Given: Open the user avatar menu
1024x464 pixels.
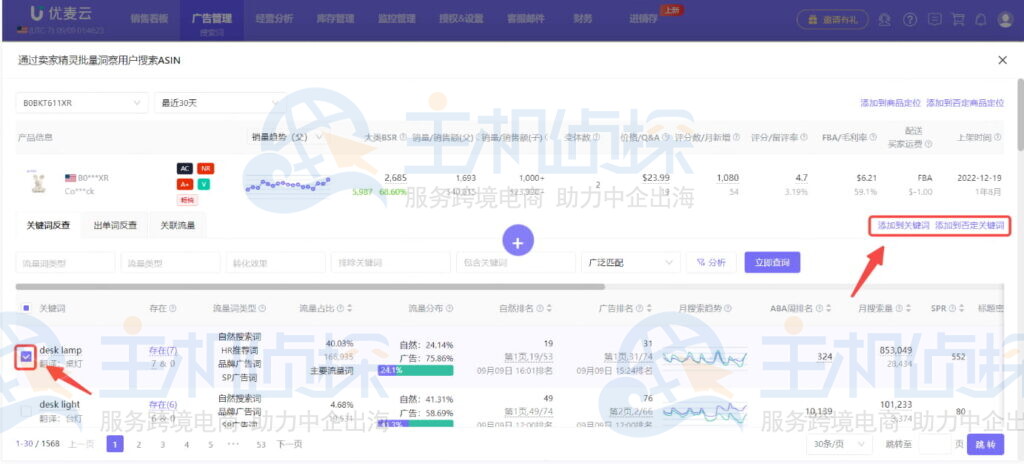Looking at the screenshot, I should [1005, 20].
